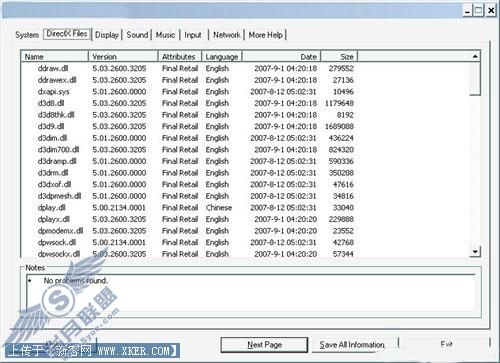
Task: Click size value 279552 of ddraw.dll
Action: [341, 68]
